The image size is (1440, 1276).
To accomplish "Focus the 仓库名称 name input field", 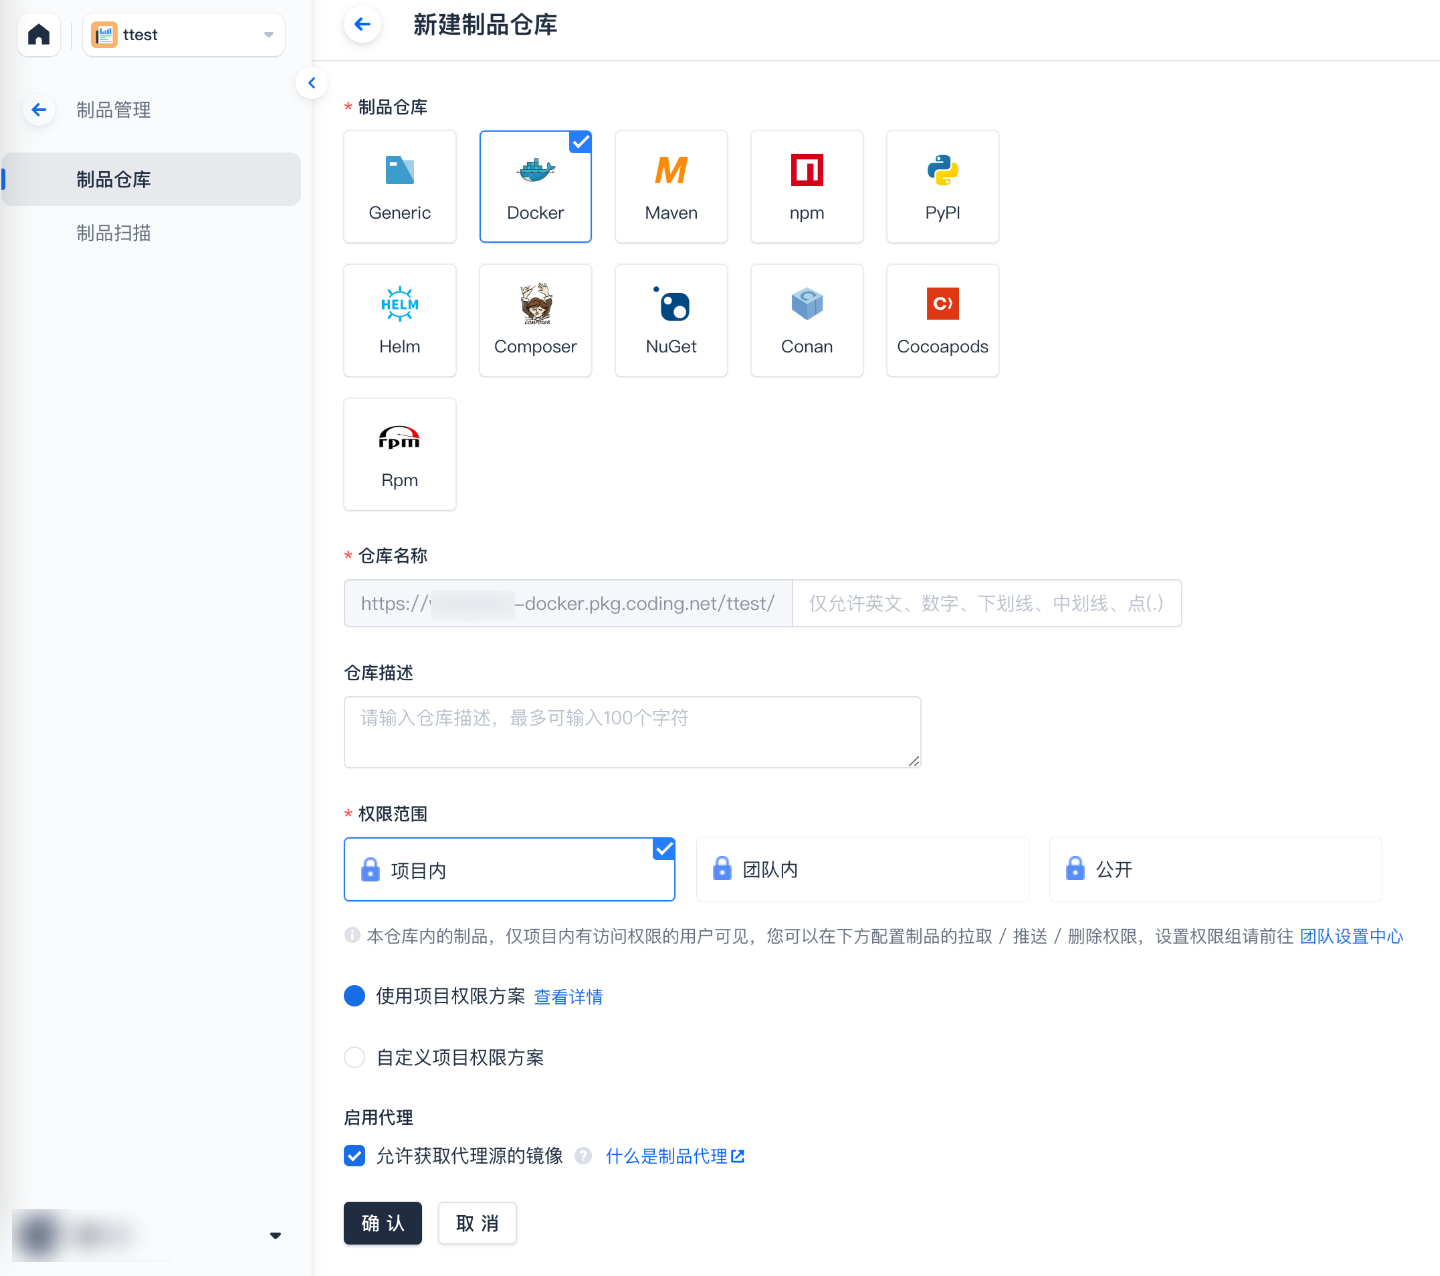I will pos(987,603).
